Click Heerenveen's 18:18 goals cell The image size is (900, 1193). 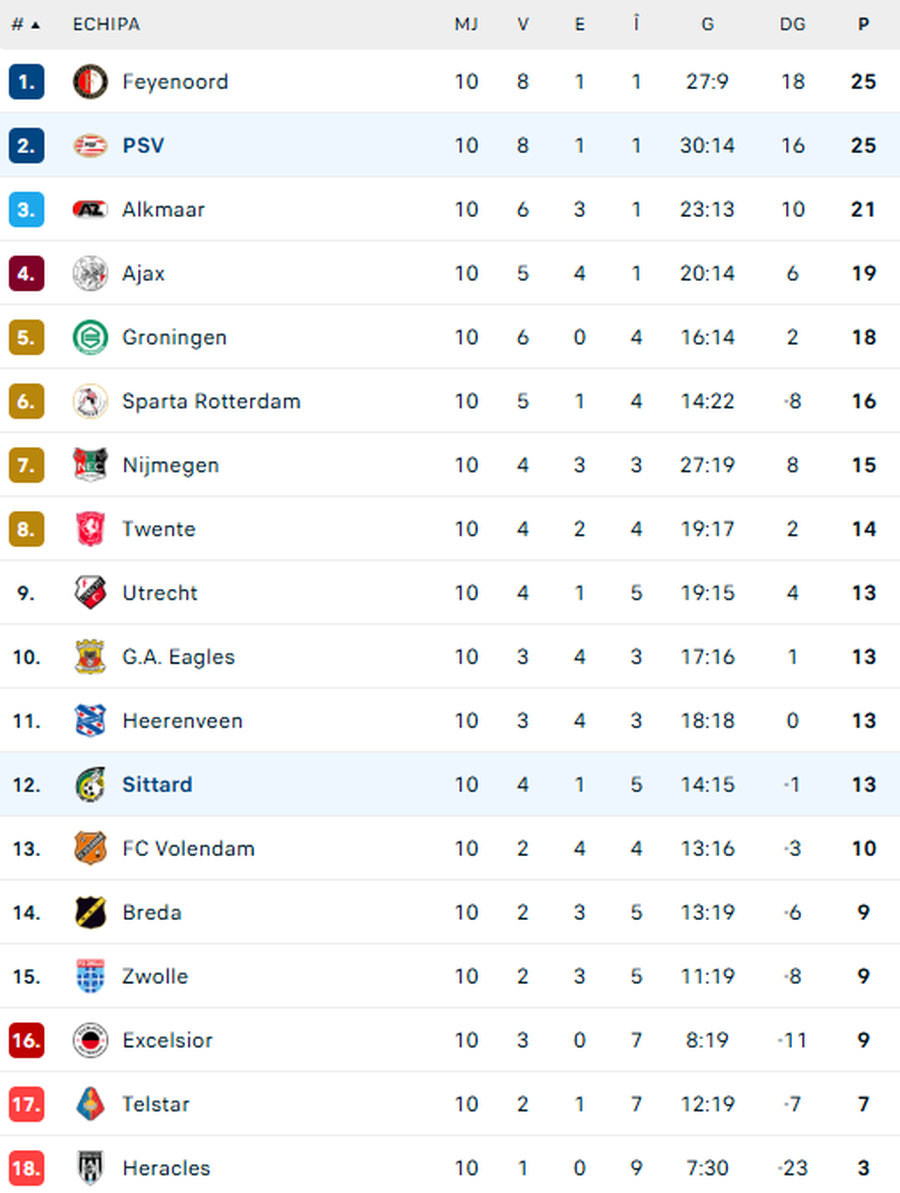(x=707, y=721)
